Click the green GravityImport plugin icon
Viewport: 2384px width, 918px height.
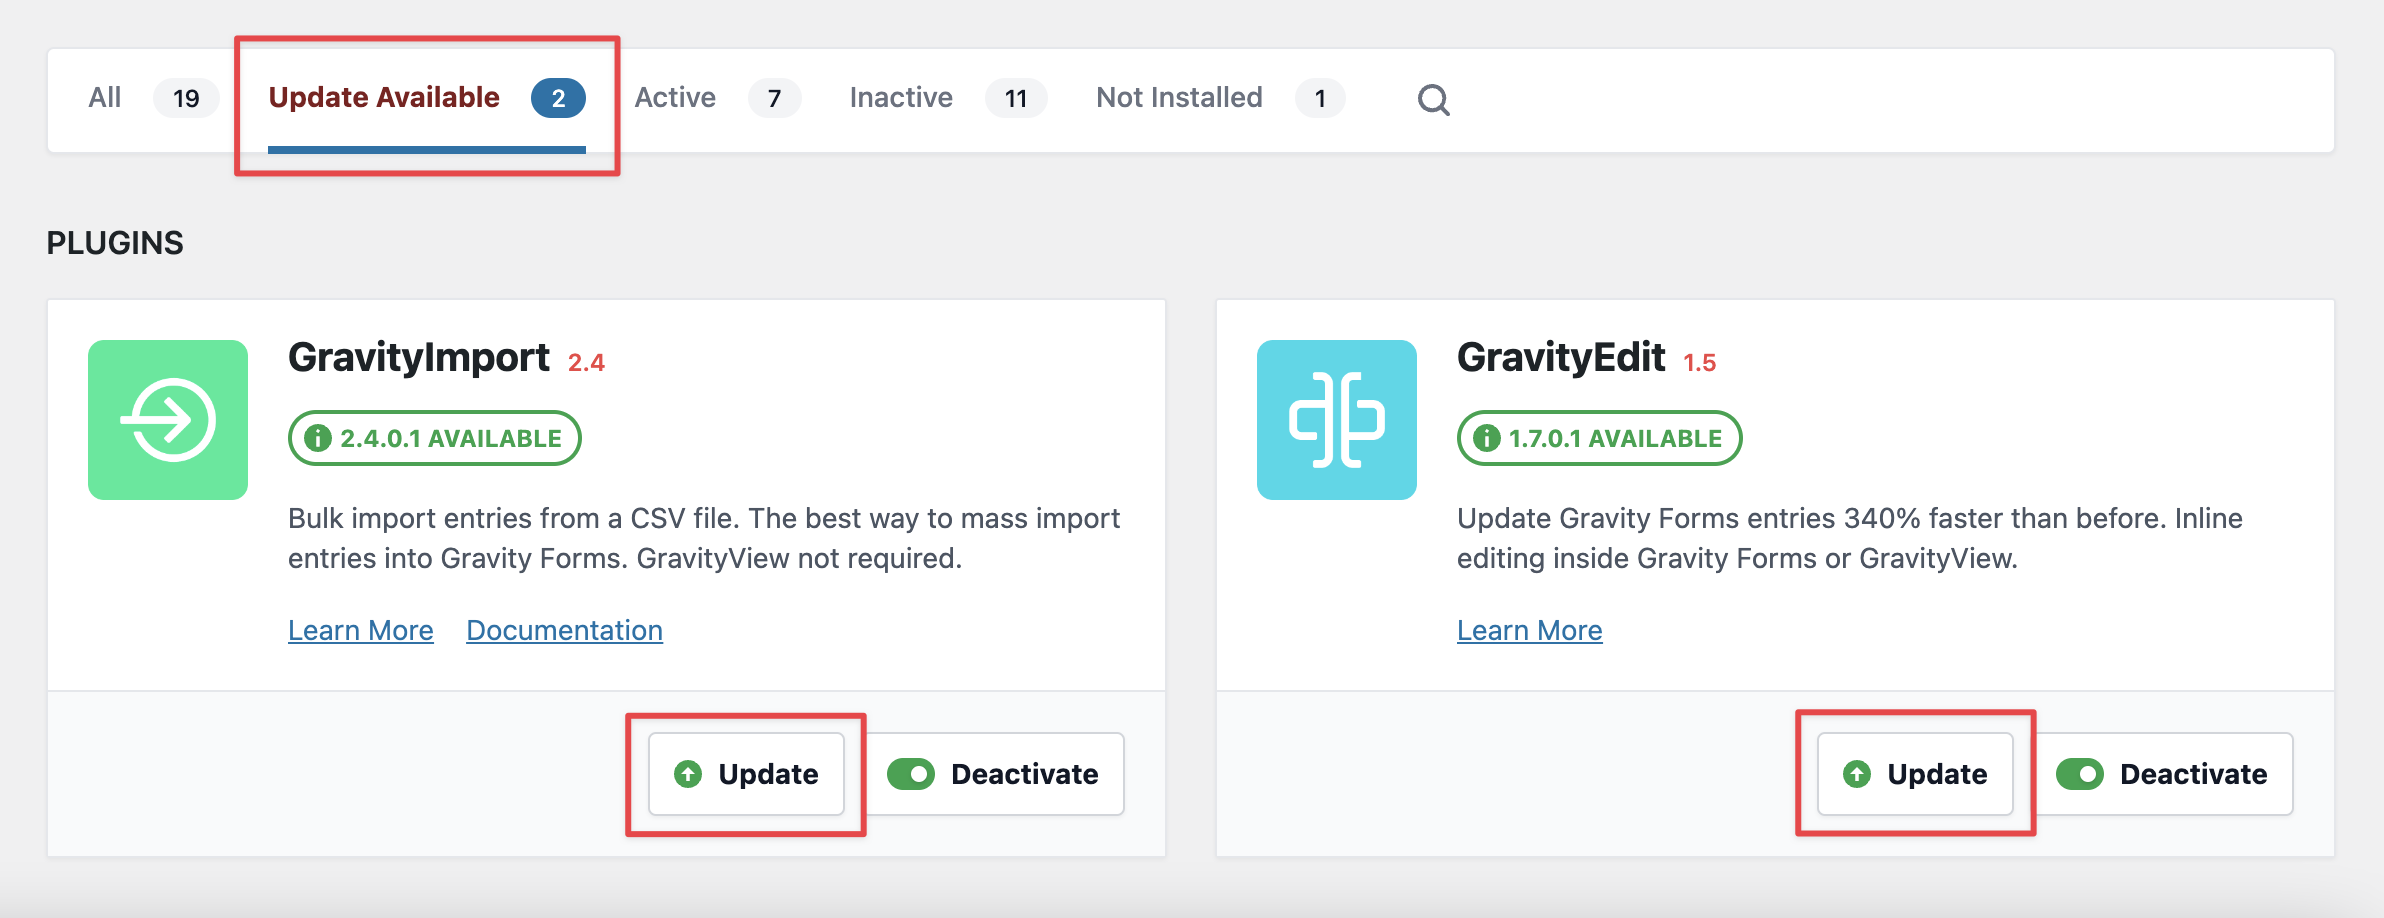(168, 420)
